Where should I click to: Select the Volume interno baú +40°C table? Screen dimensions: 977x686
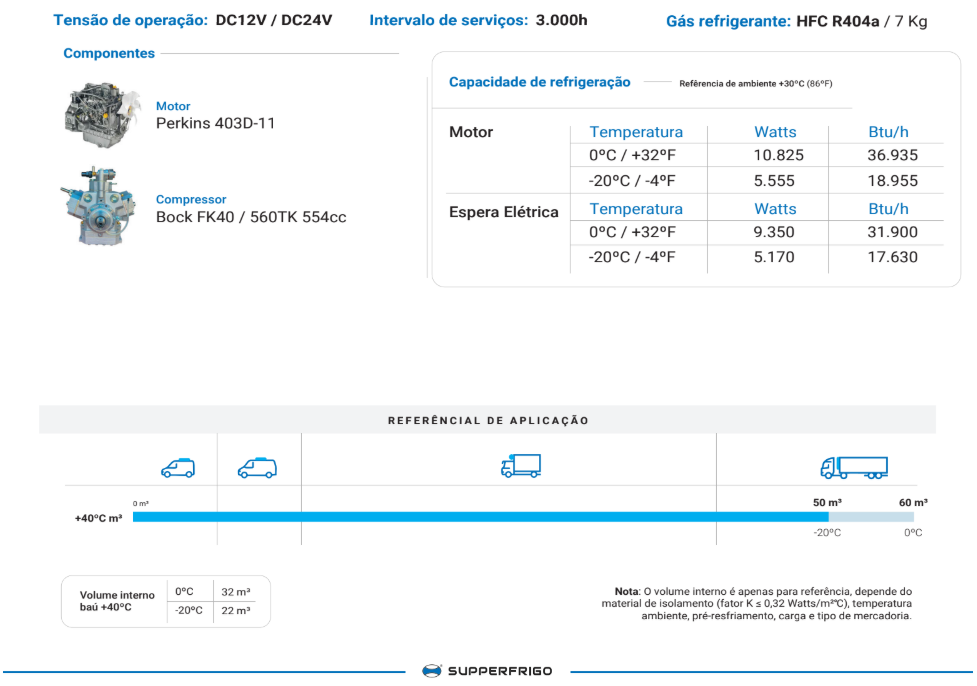point(167,600)
